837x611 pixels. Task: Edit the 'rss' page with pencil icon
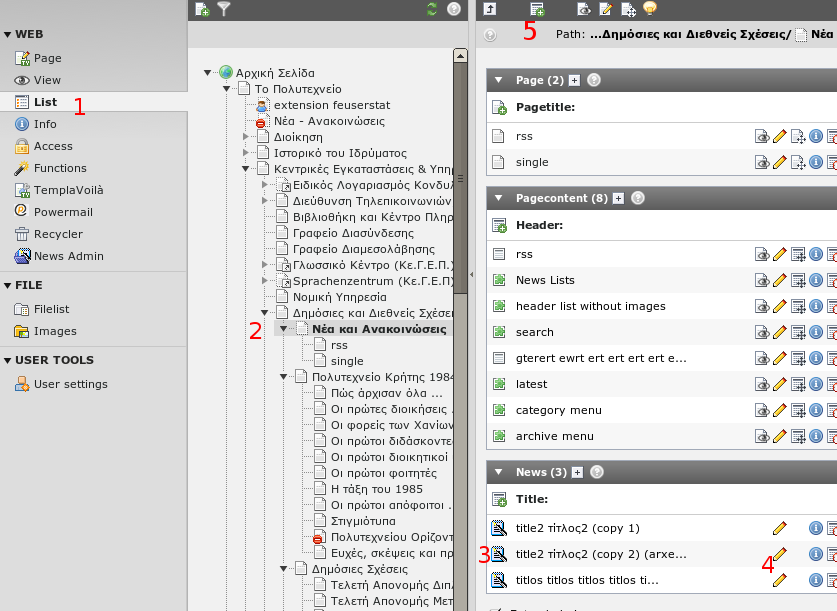tap(780, 136)
